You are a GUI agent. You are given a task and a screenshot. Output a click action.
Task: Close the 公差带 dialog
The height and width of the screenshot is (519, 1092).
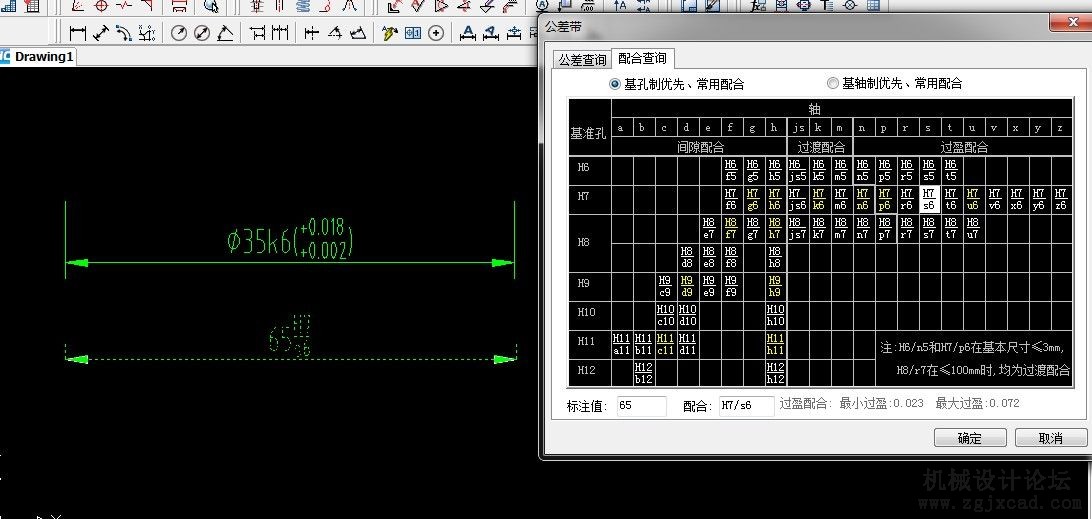(x=1073, y=24)
